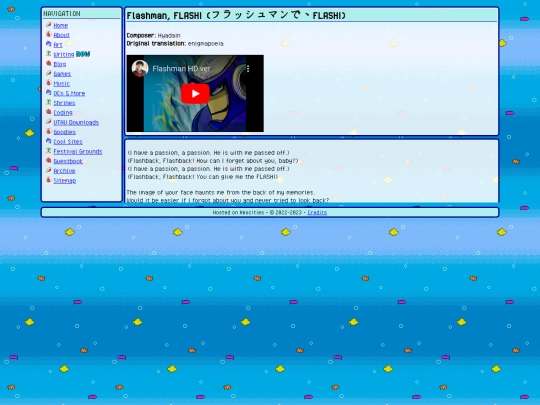Open the Writing section link
This screenshot has width=540, height=405.
click(64, 54)
